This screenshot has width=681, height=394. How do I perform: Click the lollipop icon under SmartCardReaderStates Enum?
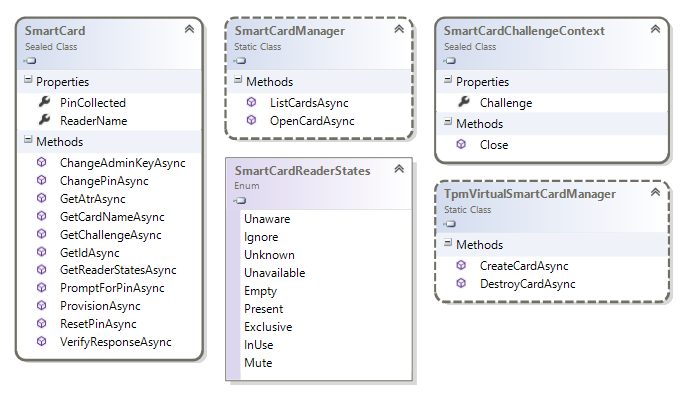click(240, 201)
